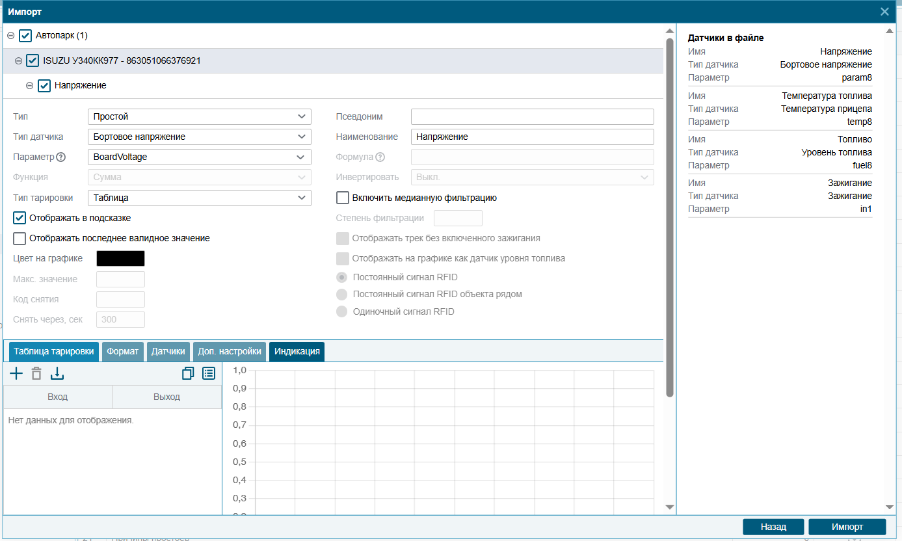Collapse the ISUZU У340КК977 tree node

click(18, 61)
